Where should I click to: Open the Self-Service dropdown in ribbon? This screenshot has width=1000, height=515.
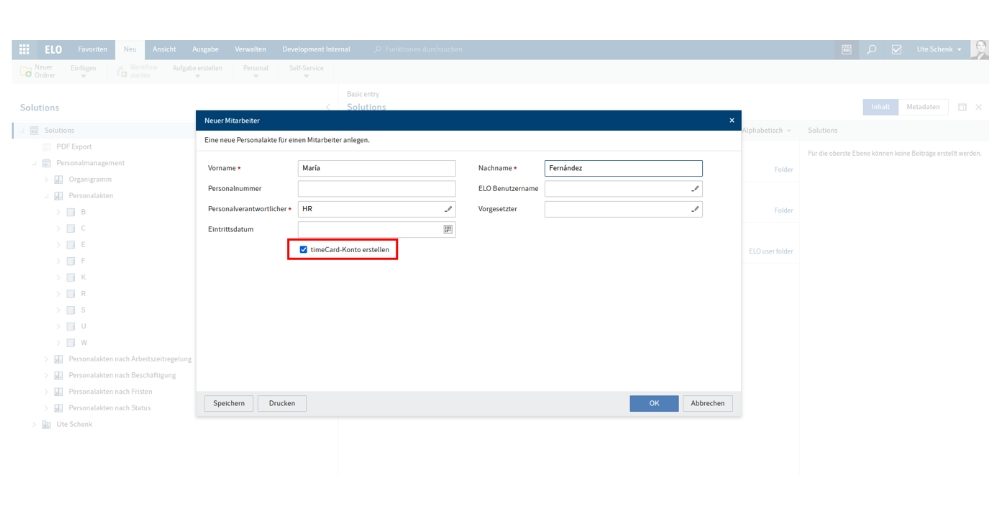[x=306, y=71]
